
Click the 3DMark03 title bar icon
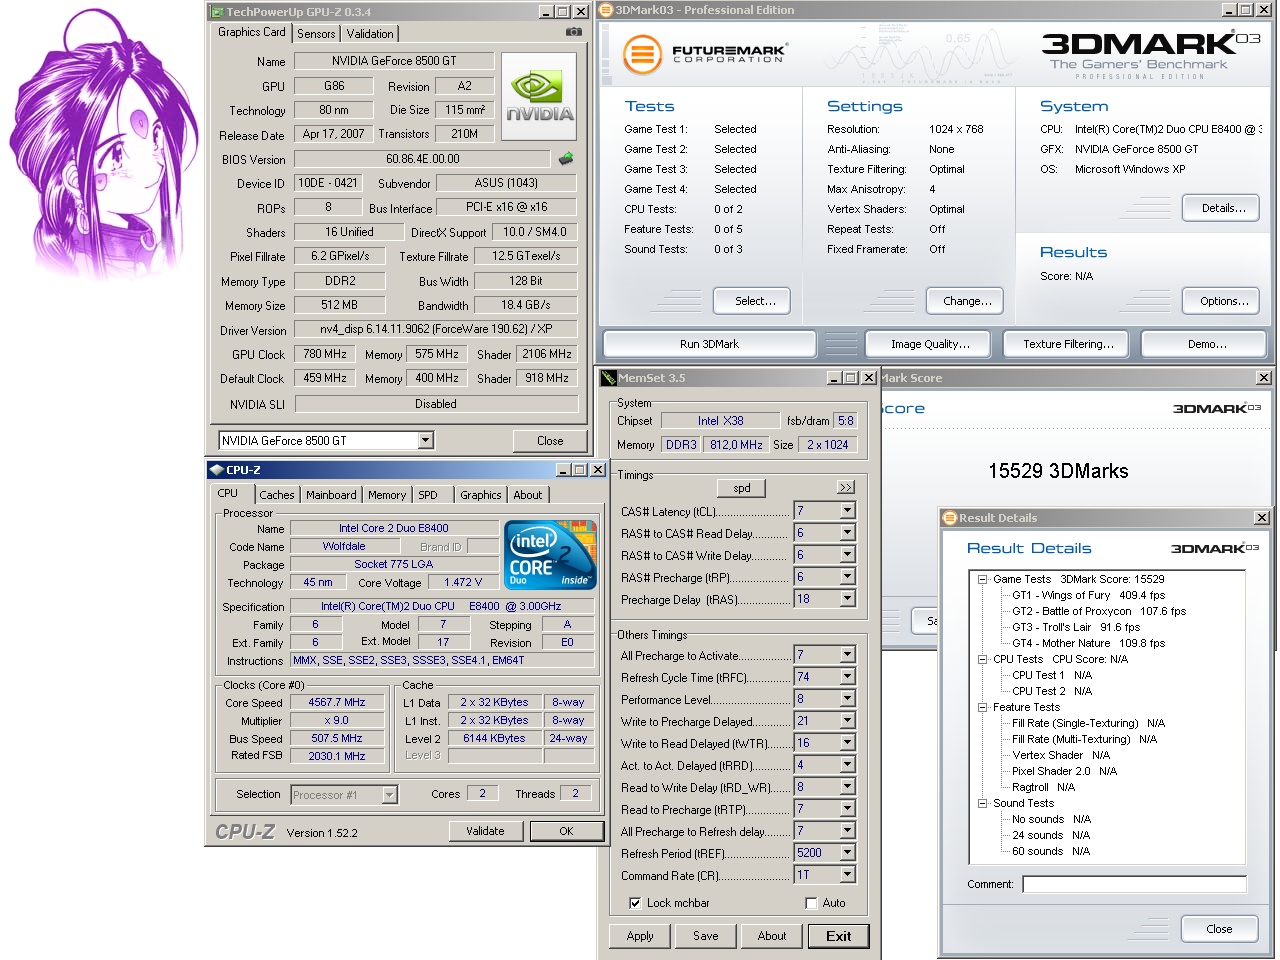click(606, 10)
